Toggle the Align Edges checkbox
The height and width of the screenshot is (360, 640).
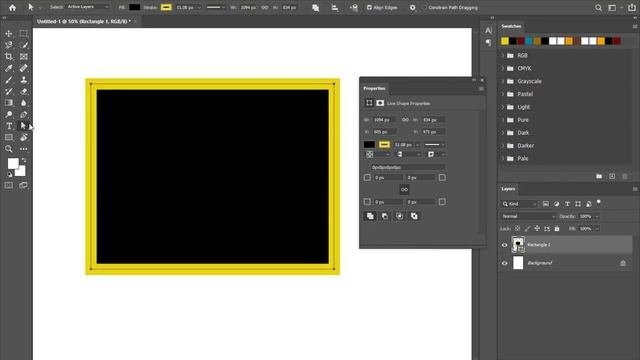(x=369, y=7)
